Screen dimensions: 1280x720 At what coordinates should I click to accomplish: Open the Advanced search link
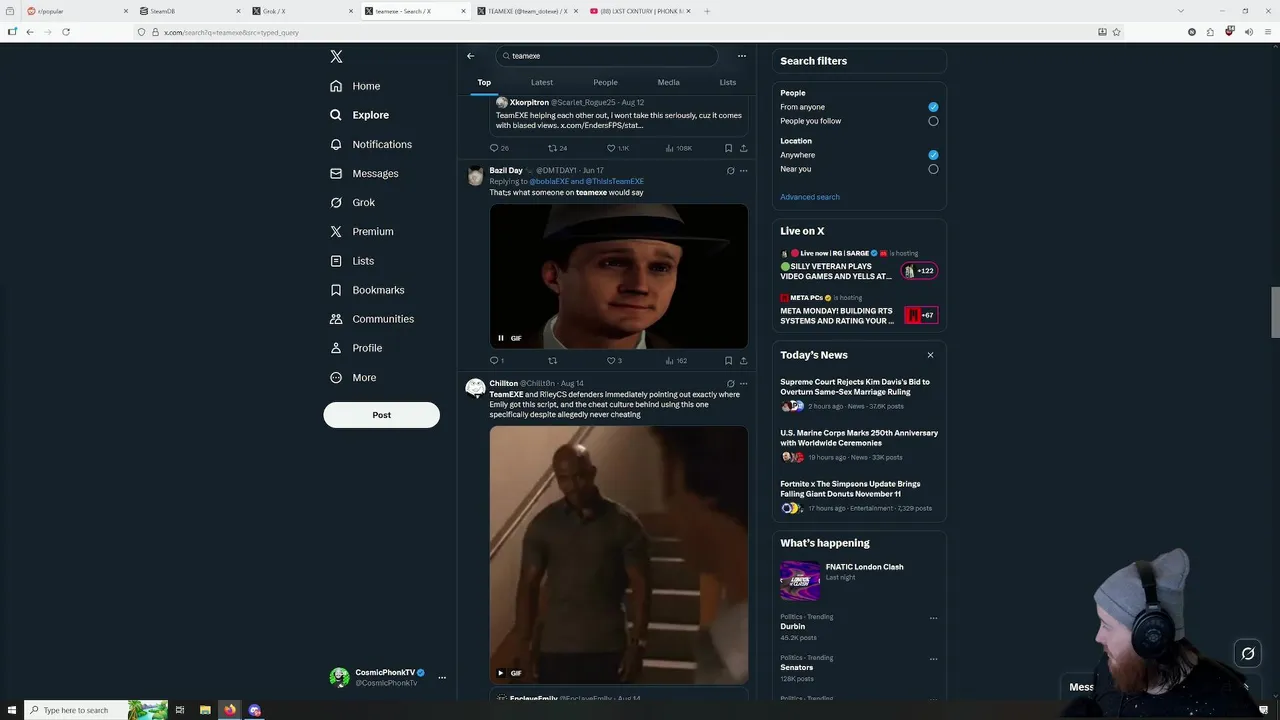pos(810,197)
